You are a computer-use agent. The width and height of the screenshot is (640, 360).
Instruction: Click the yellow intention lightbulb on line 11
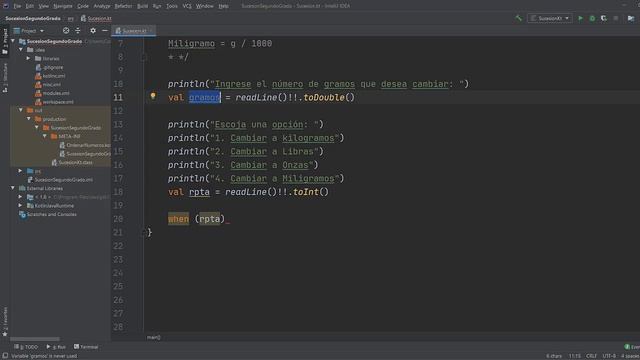click(x=153, y=96)
